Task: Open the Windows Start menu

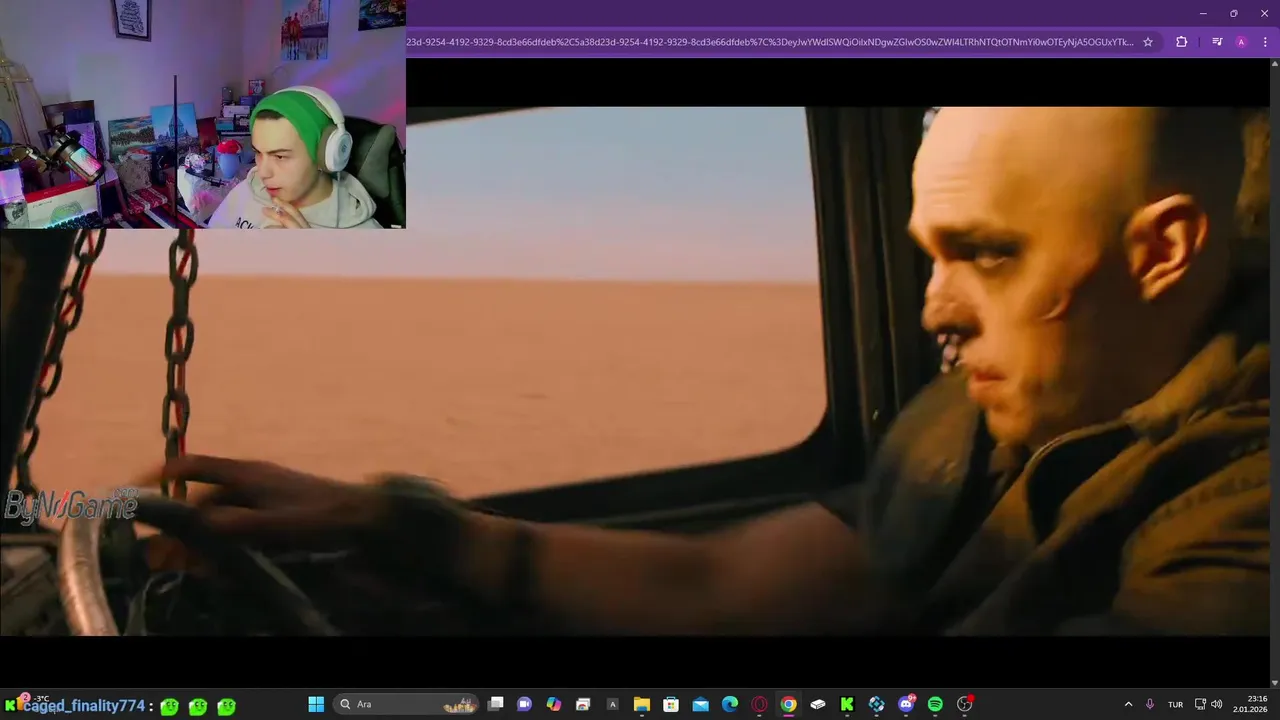Action: click(x=316, y=704)
